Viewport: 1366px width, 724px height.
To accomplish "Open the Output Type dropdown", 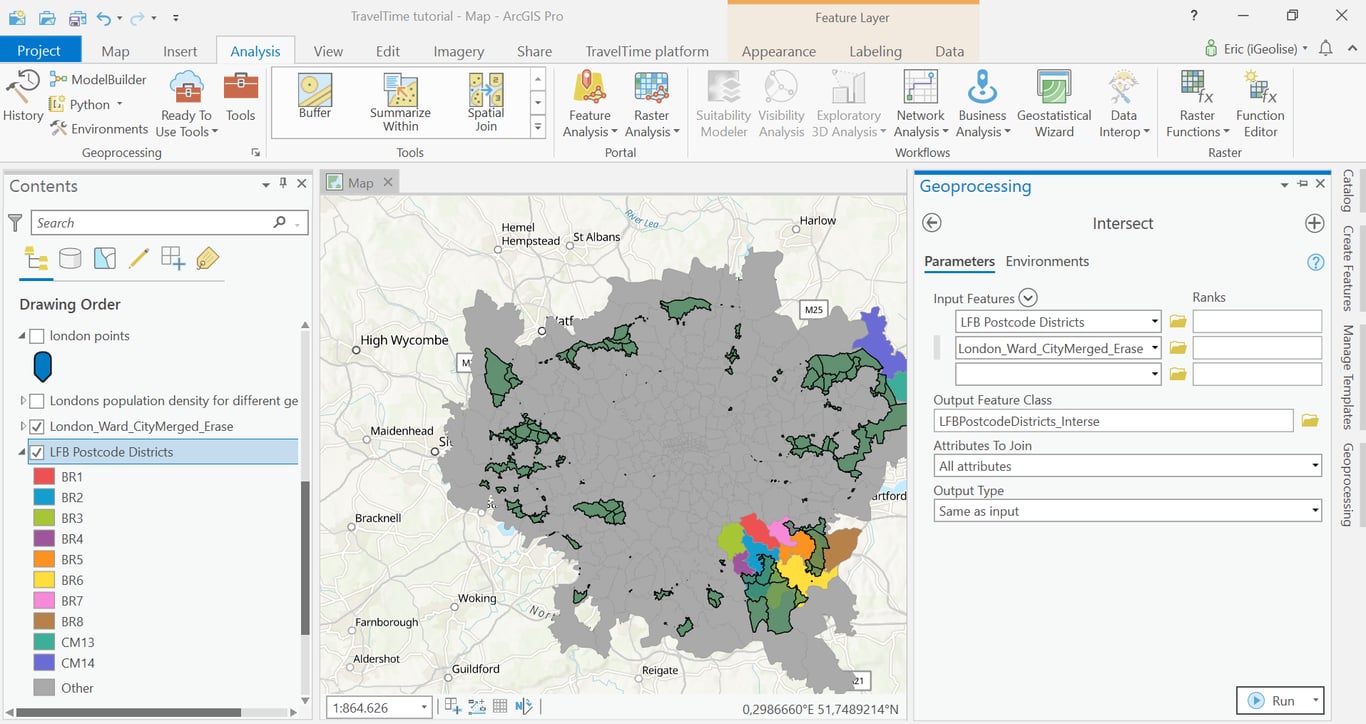I will [1127, 511].
